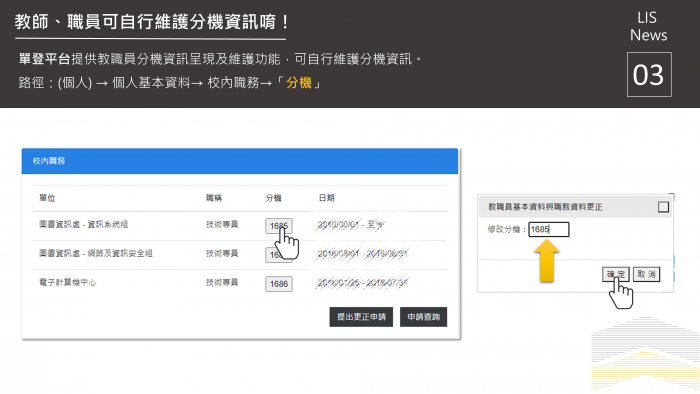Click 圖書資訊處 - 網路及資訊安全組 row text
Screen dimensions: 700x394
pyautogui.click(x=96, y=253)
